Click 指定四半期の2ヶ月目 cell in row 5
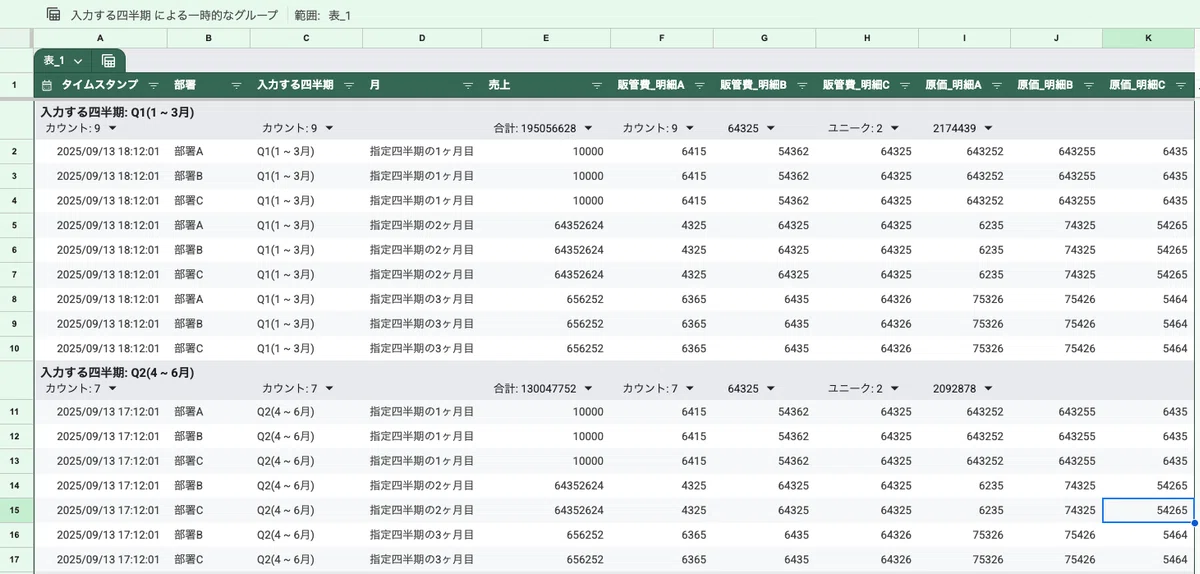The width and height of the screenshot is (1200, 574). (x=421, y=226)
